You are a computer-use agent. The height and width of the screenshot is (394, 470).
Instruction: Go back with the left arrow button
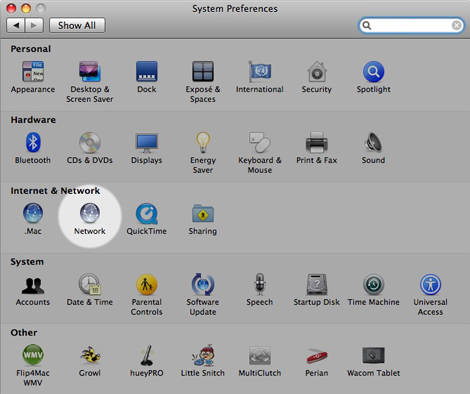[x=16, y=25]
